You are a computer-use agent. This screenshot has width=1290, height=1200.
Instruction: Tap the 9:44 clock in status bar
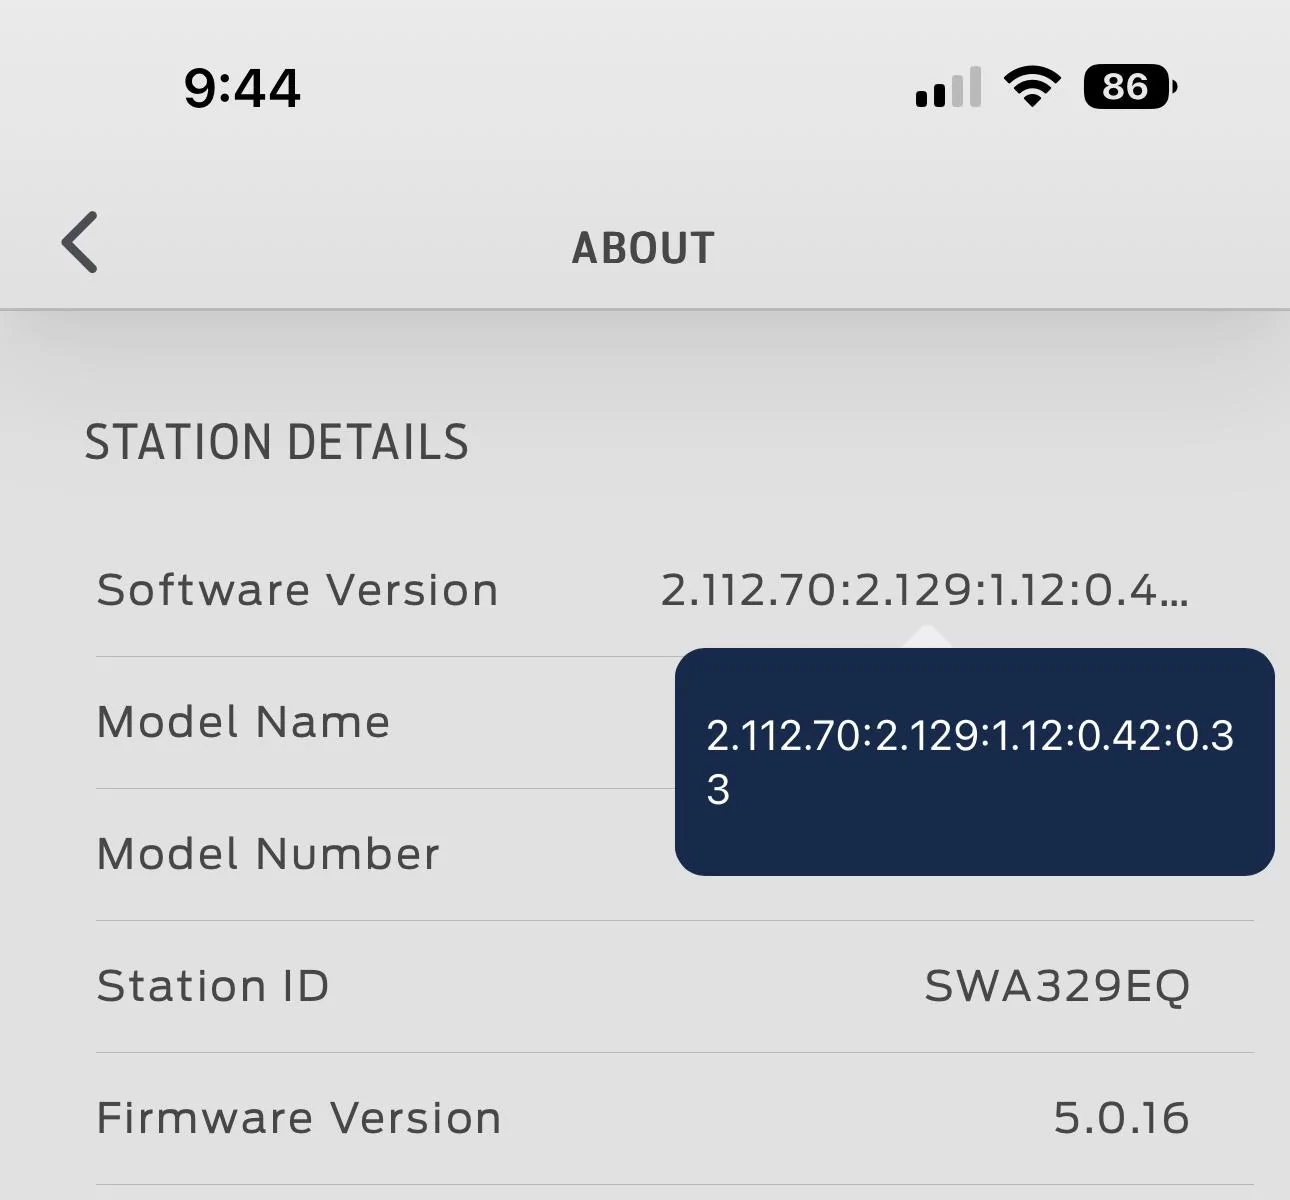pyautogui.click(x=242, y=88)
